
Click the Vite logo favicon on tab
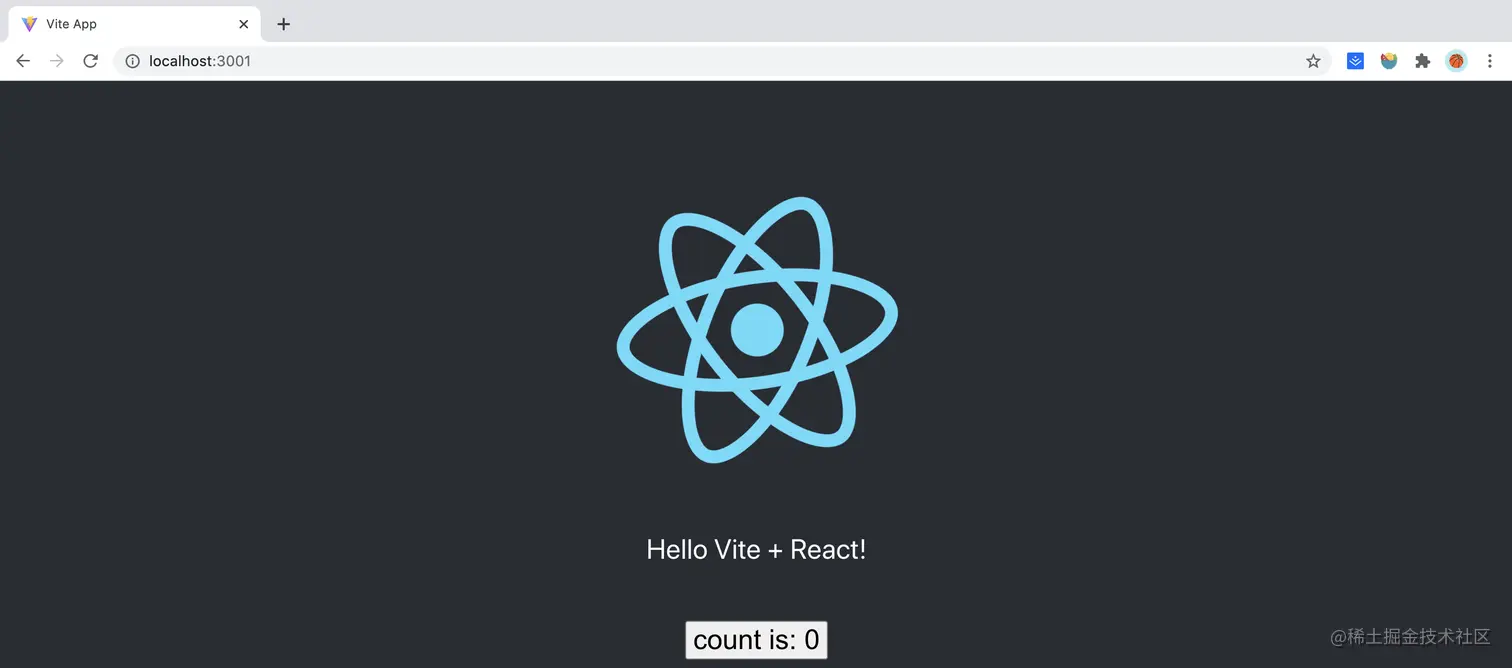(x=29, y=24)
